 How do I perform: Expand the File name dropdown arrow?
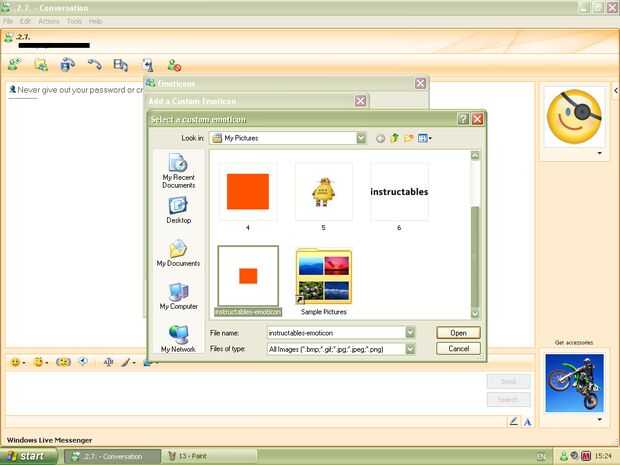coord(410,333)
